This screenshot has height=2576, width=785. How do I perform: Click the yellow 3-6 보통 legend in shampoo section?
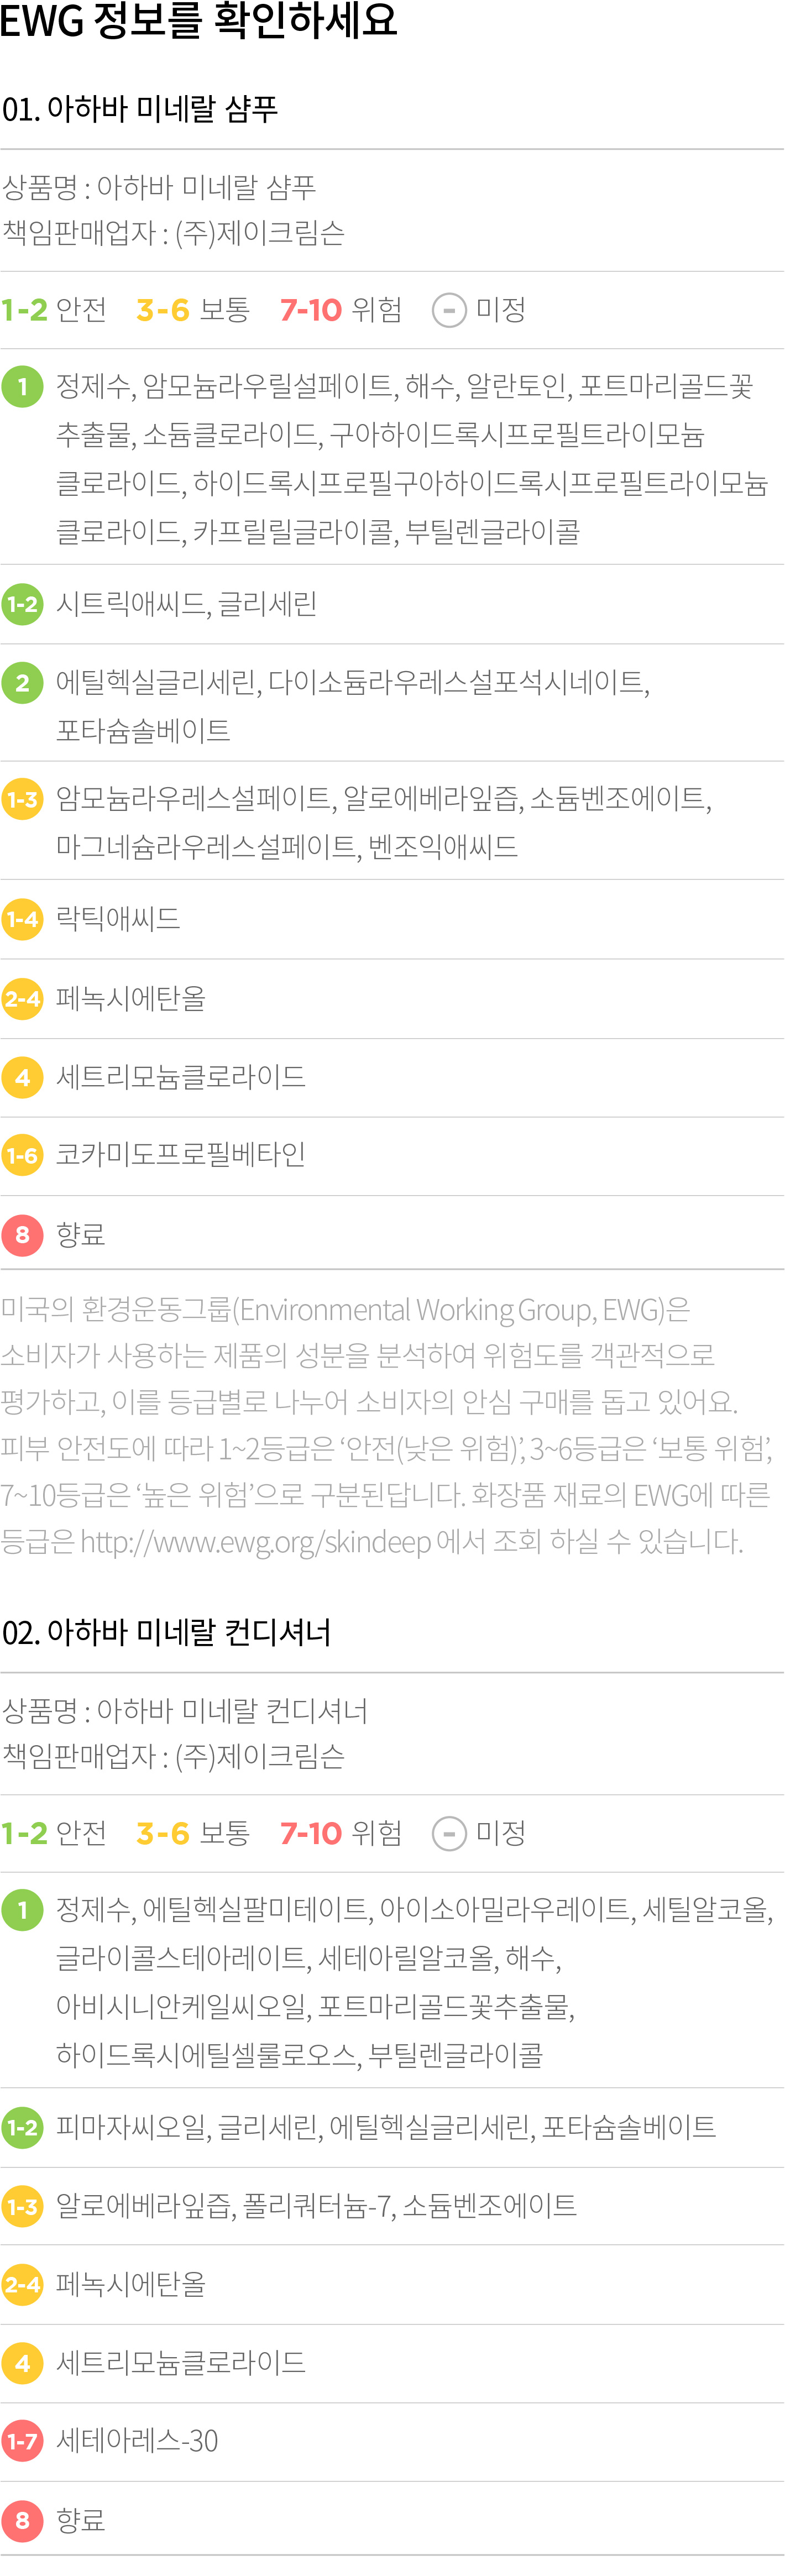(193, 310)
